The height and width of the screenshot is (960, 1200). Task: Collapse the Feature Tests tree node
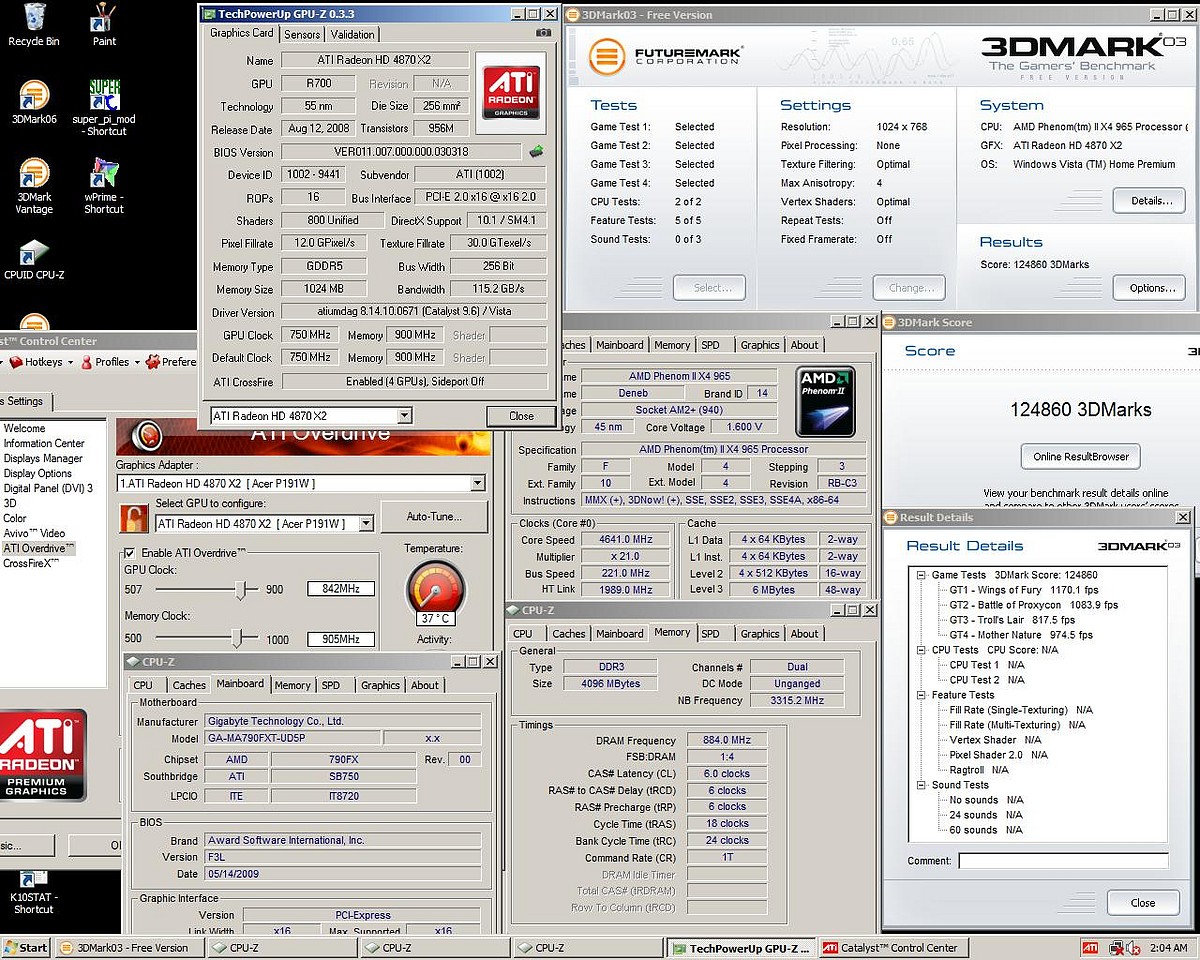pyautogui.click(x=920, y=695)
